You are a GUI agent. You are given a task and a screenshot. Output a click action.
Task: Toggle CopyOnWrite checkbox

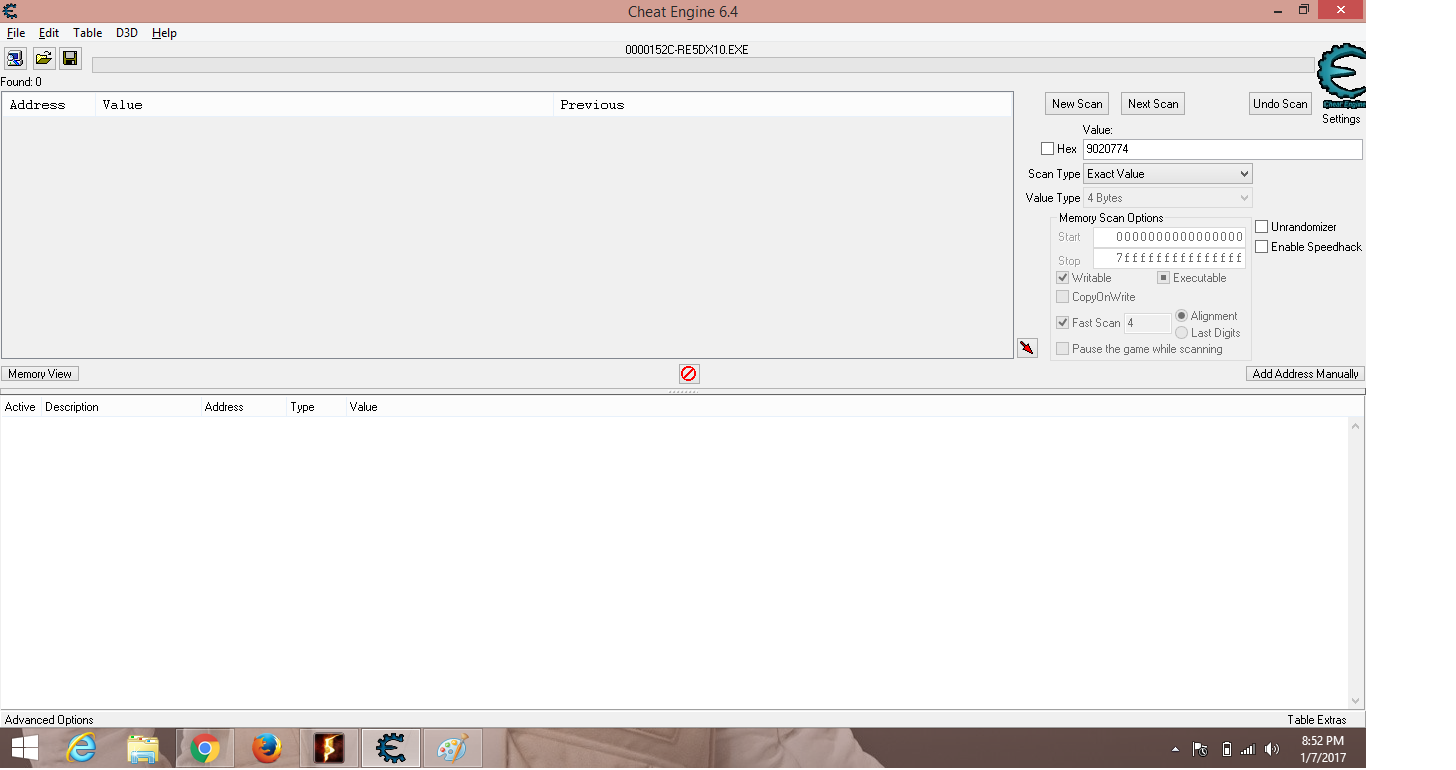coord(1063,297)
